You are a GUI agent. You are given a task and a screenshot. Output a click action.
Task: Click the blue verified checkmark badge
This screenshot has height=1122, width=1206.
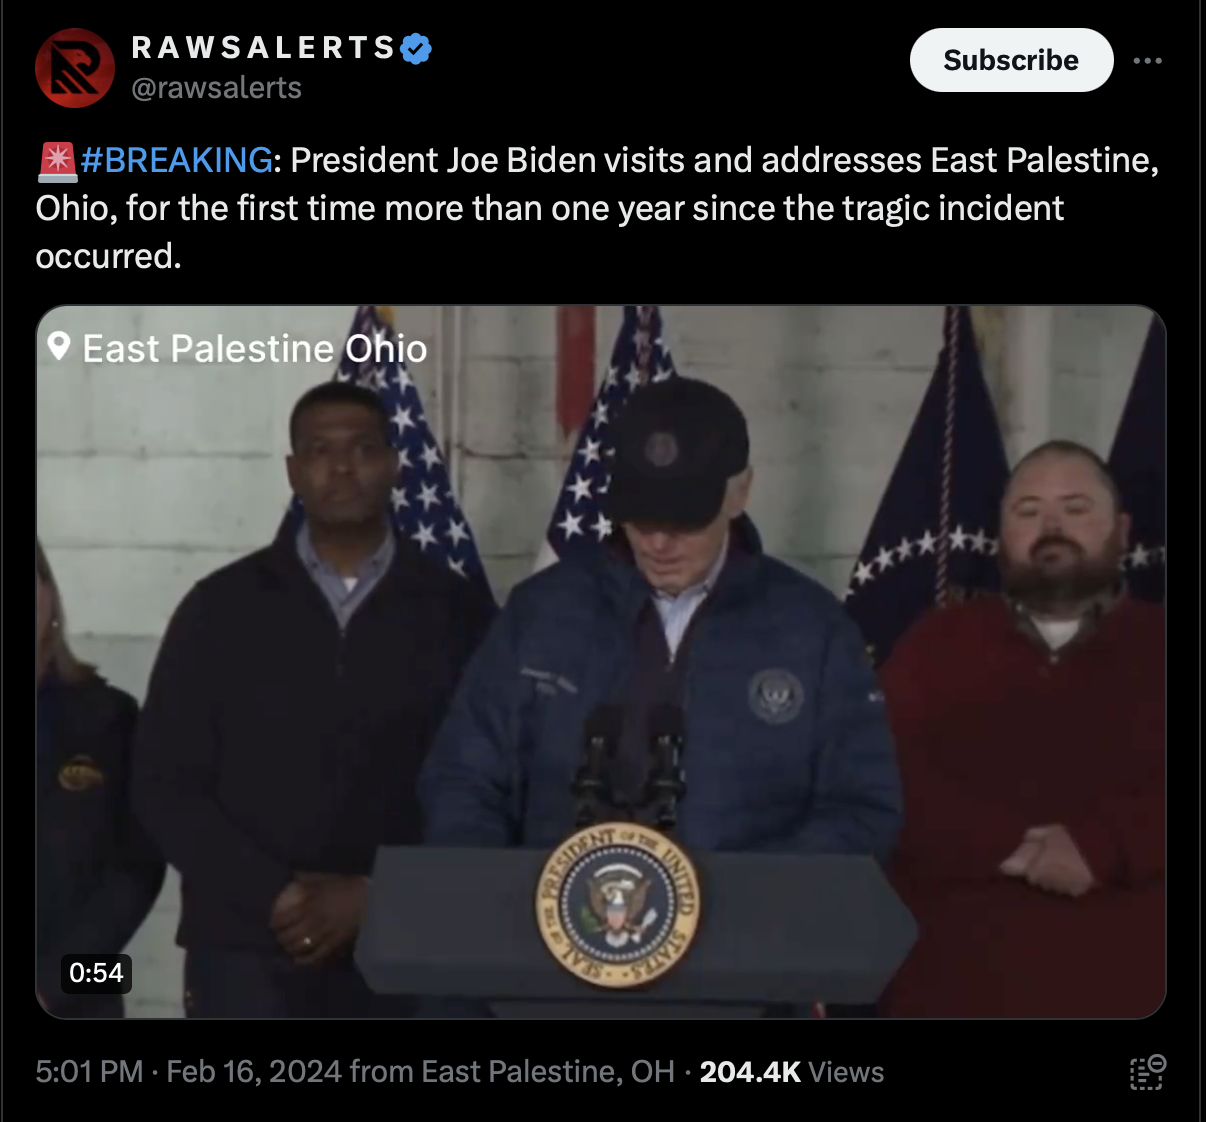[x=416, y=48]
